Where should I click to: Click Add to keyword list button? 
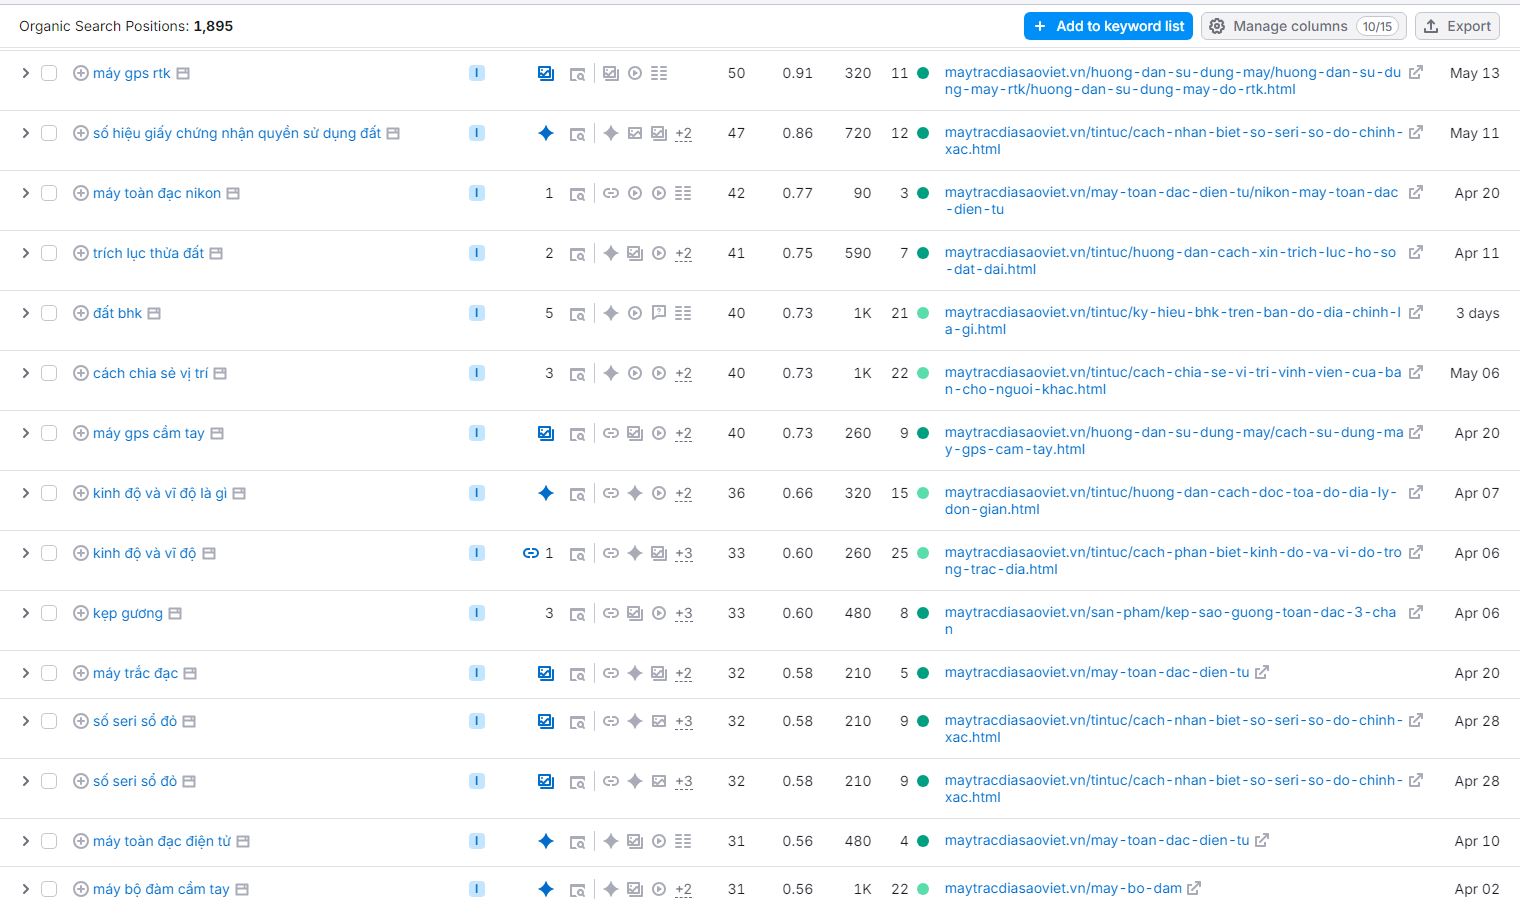[x=1108, y=26]
